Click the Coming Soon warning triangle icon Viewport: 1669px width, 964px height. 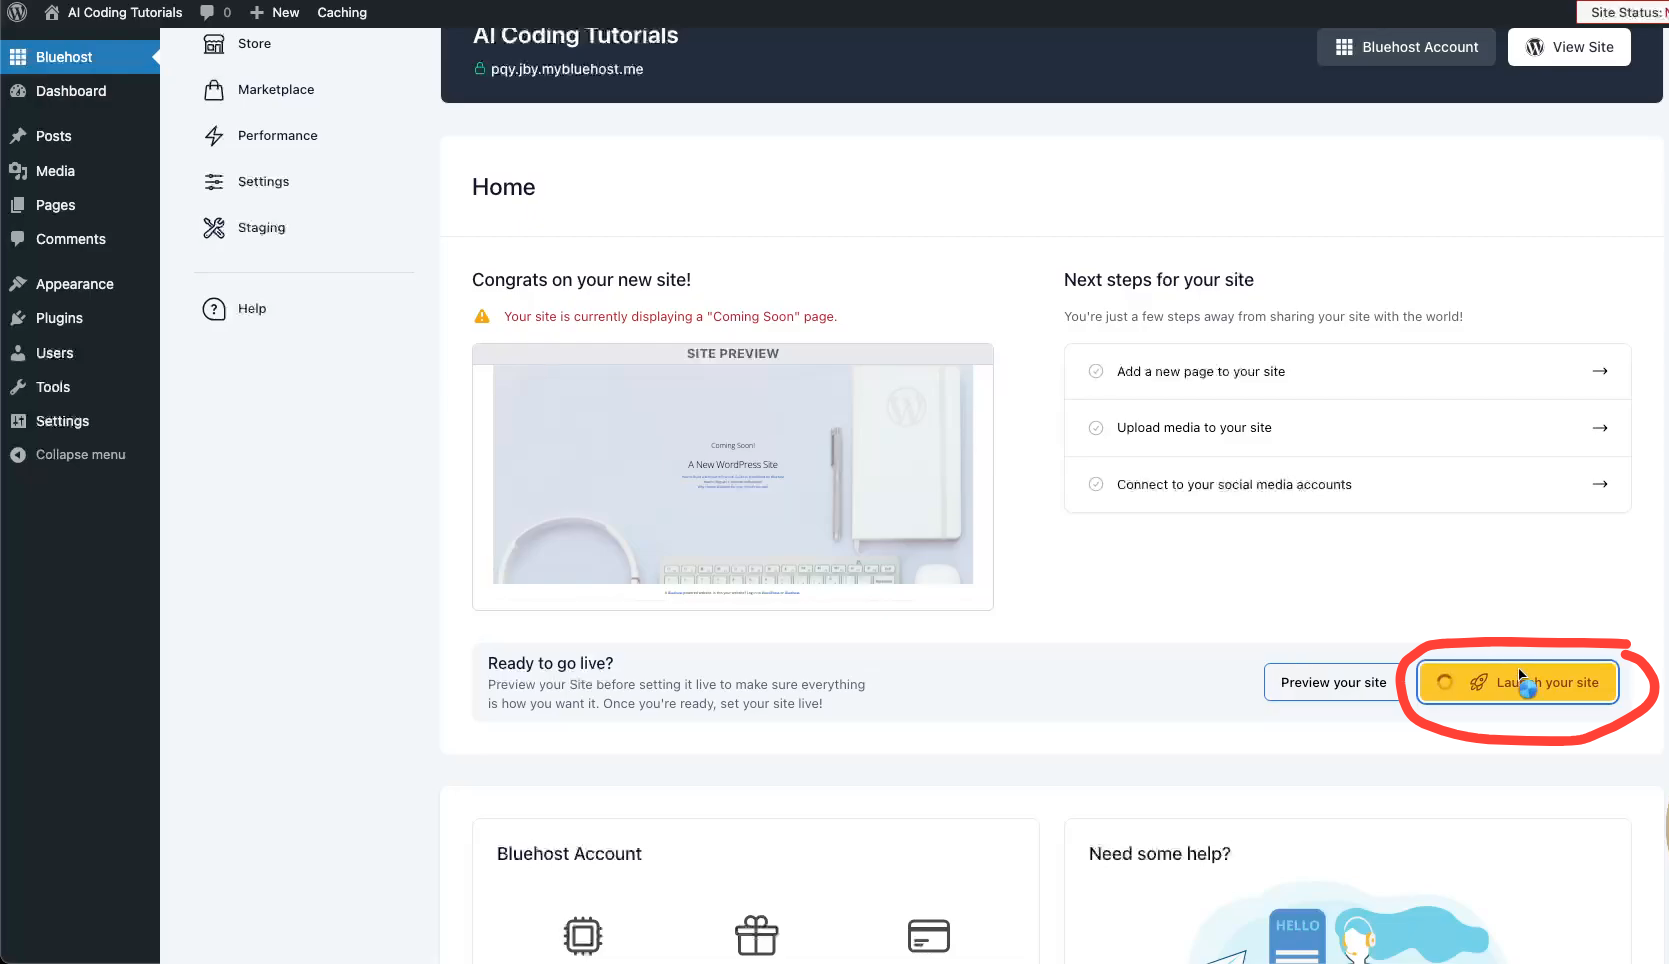482,316
